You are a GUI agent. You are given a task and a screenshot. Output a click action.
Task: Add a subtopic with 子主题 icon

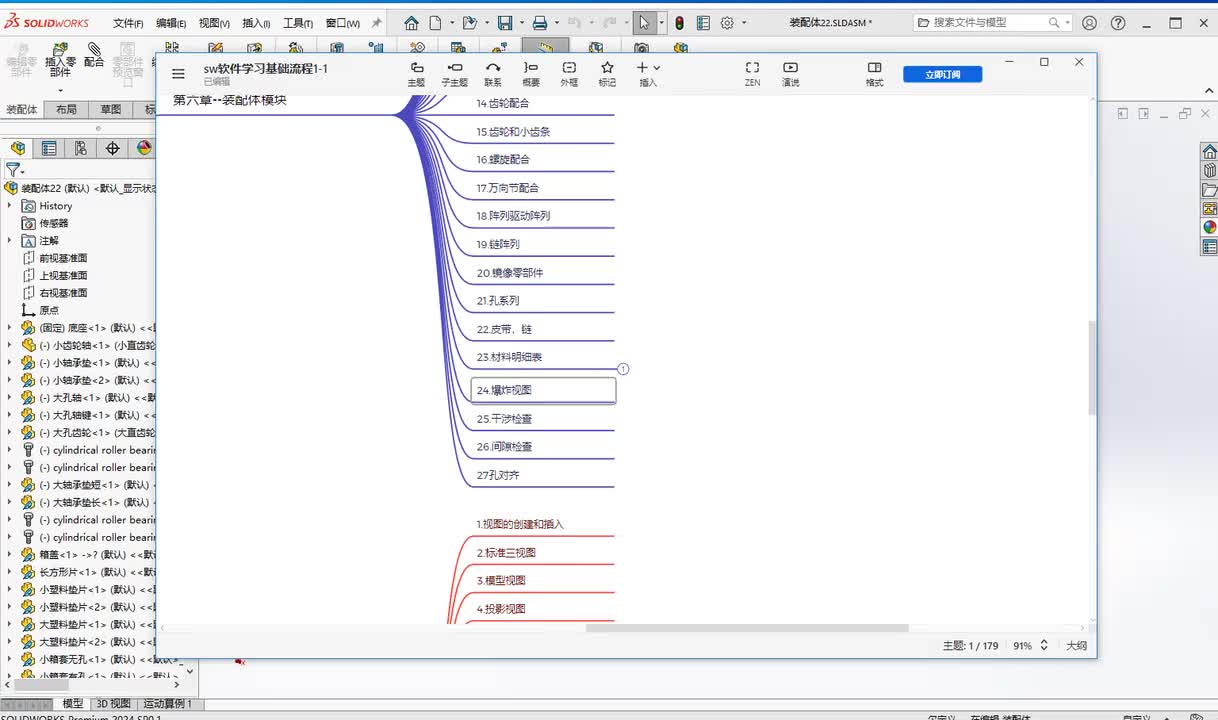point(454,74)
